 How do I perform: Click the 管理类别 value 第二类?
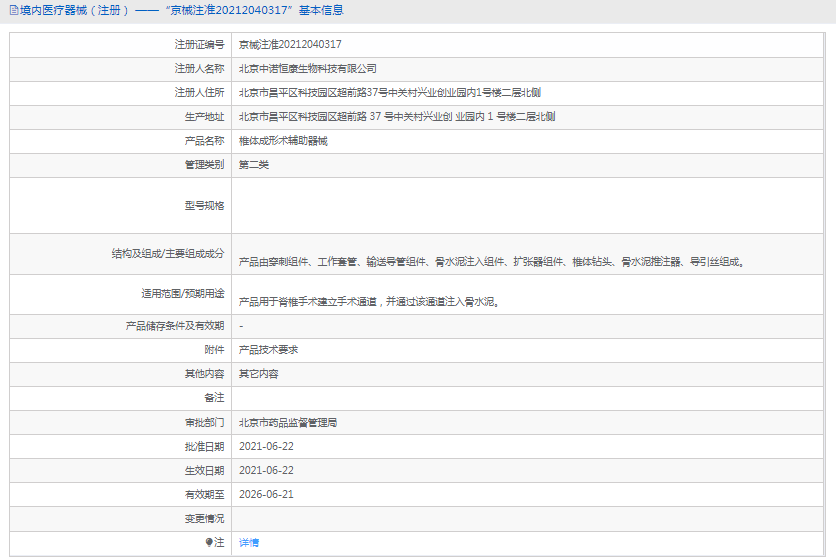click(x=254, y=165)
